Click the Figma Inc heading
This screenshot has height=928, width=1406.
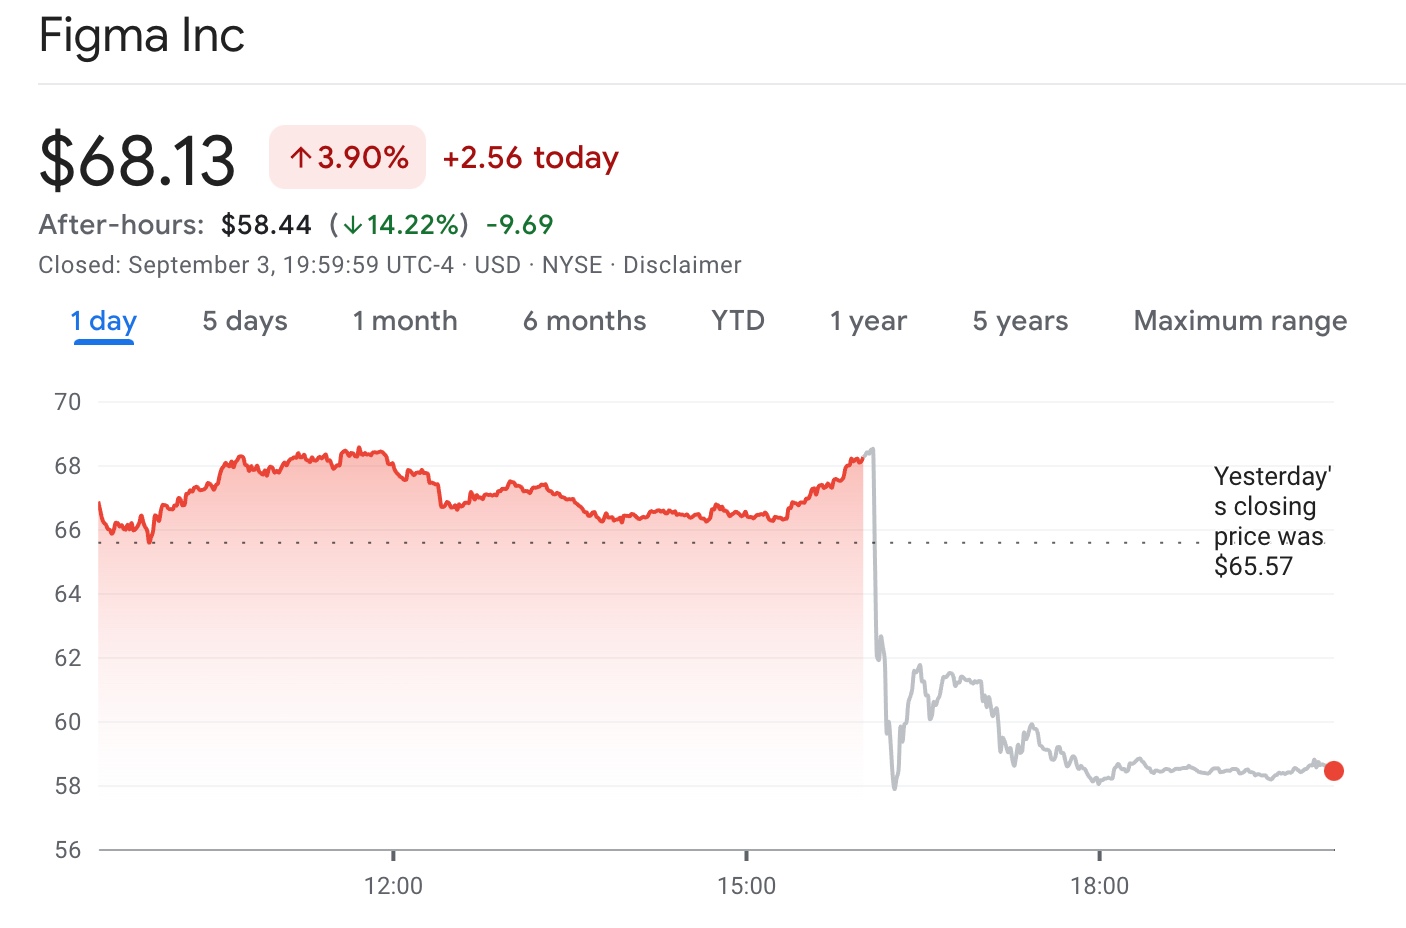[x=142, y=36]
